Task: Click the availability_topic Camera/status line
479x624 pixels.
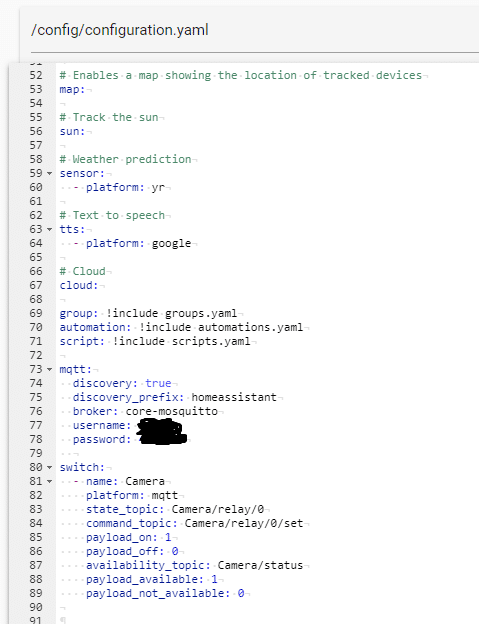Action: [195, 566]
